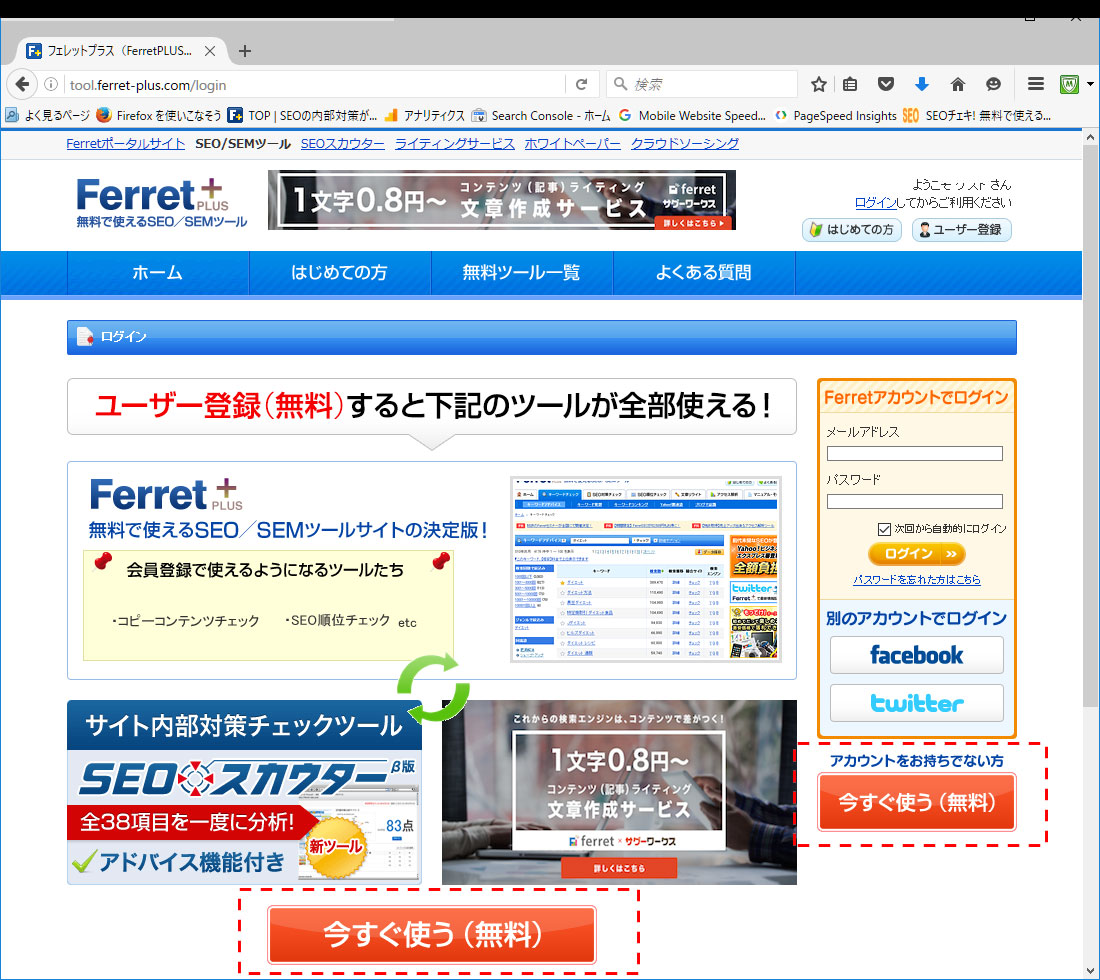Click the パスワード input field
This screenshot has height=980, width=1100.
(915, 502)
